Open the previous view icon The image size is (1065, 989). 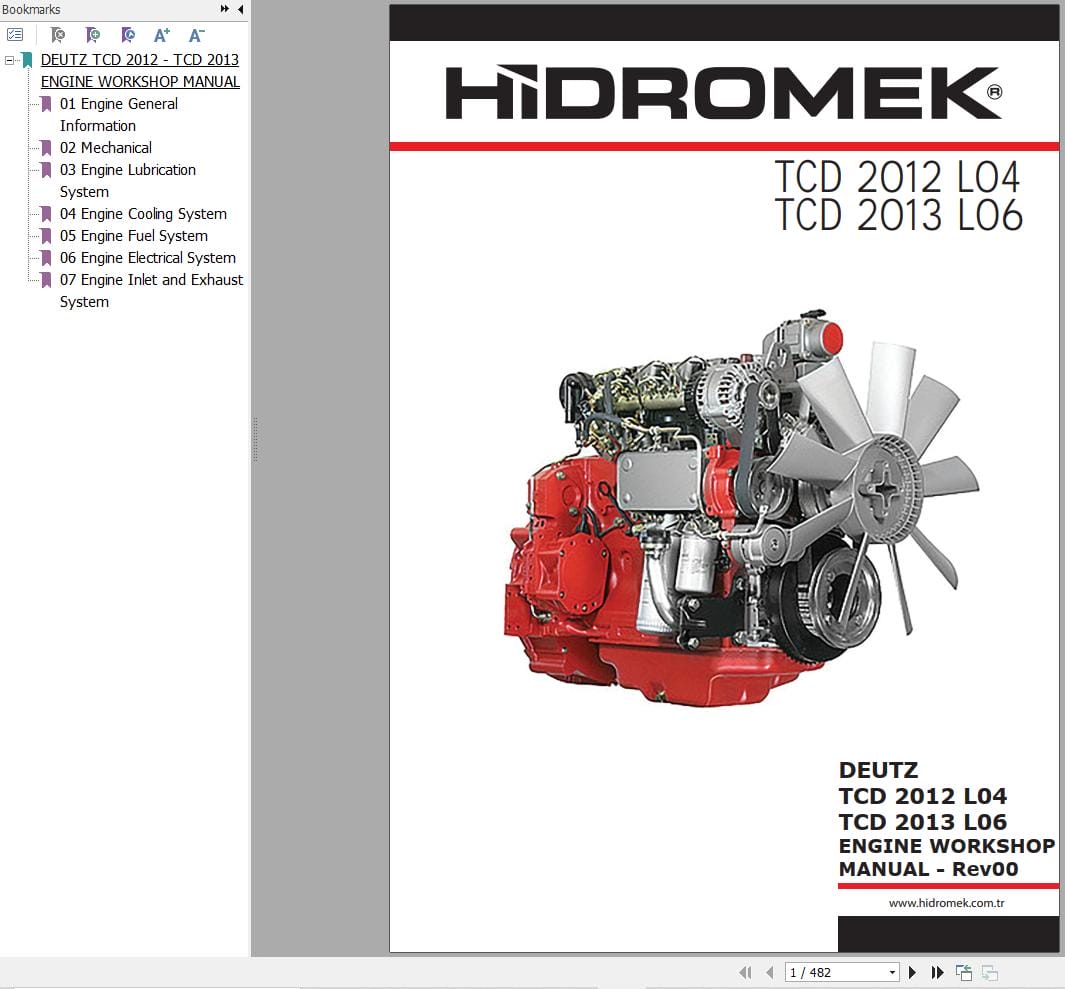click(x=963, y=971)
